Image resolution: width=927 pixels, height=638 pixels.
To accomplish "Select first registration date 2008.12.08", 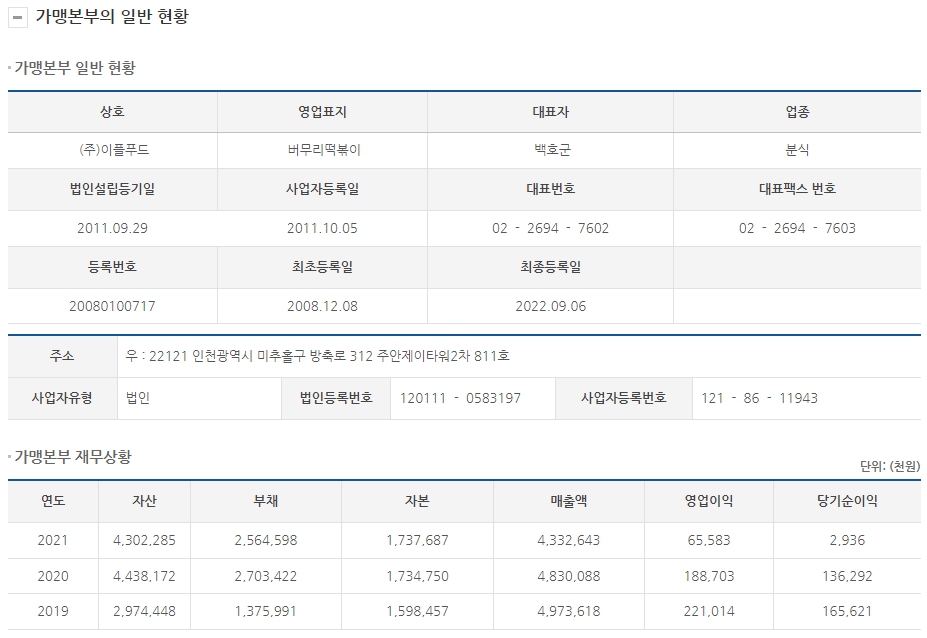I will [x=322, y=306].
